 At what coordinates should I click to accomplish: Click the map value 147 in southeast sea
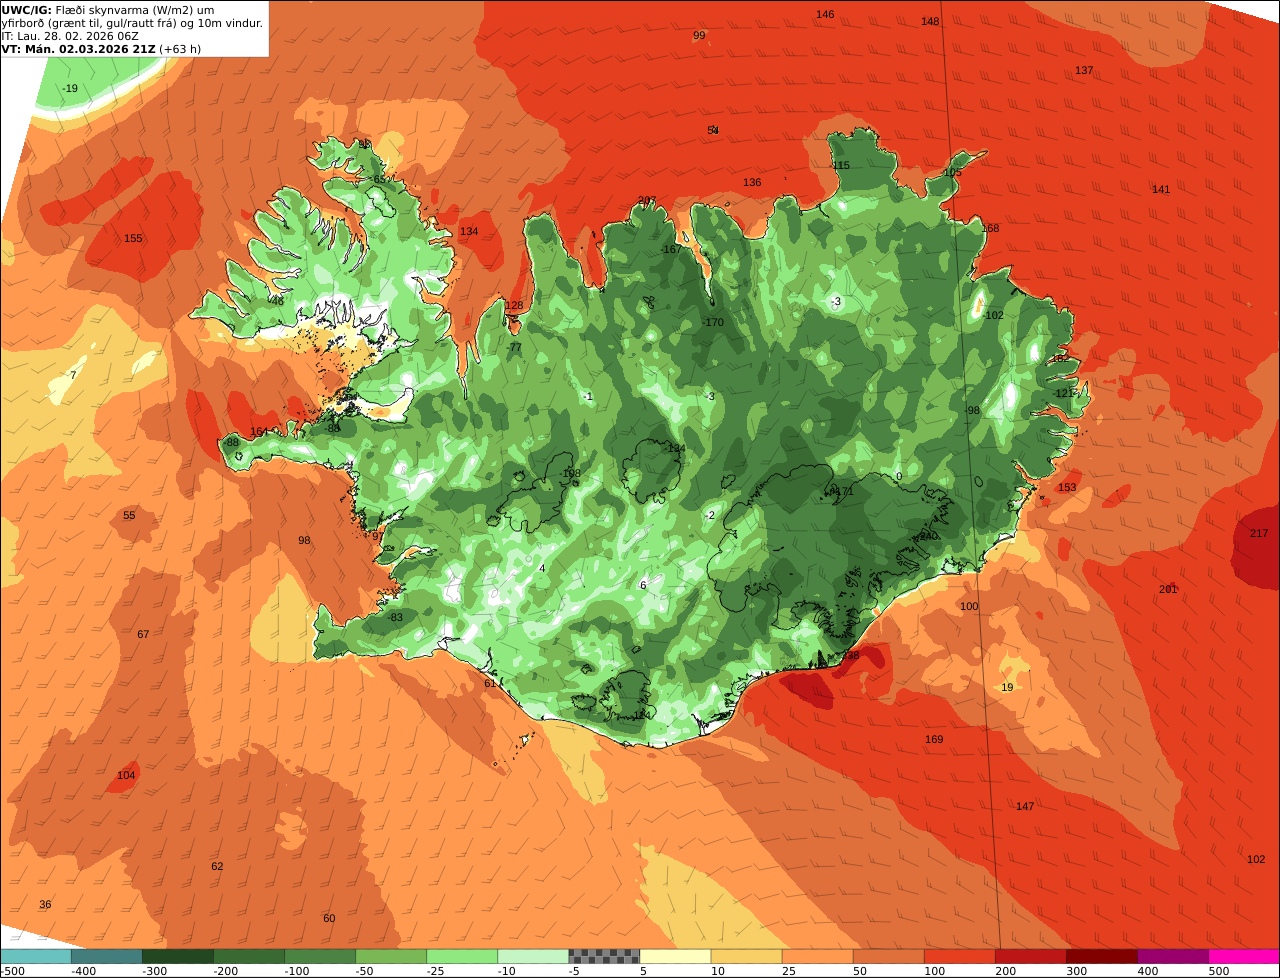click(1025, 806)
